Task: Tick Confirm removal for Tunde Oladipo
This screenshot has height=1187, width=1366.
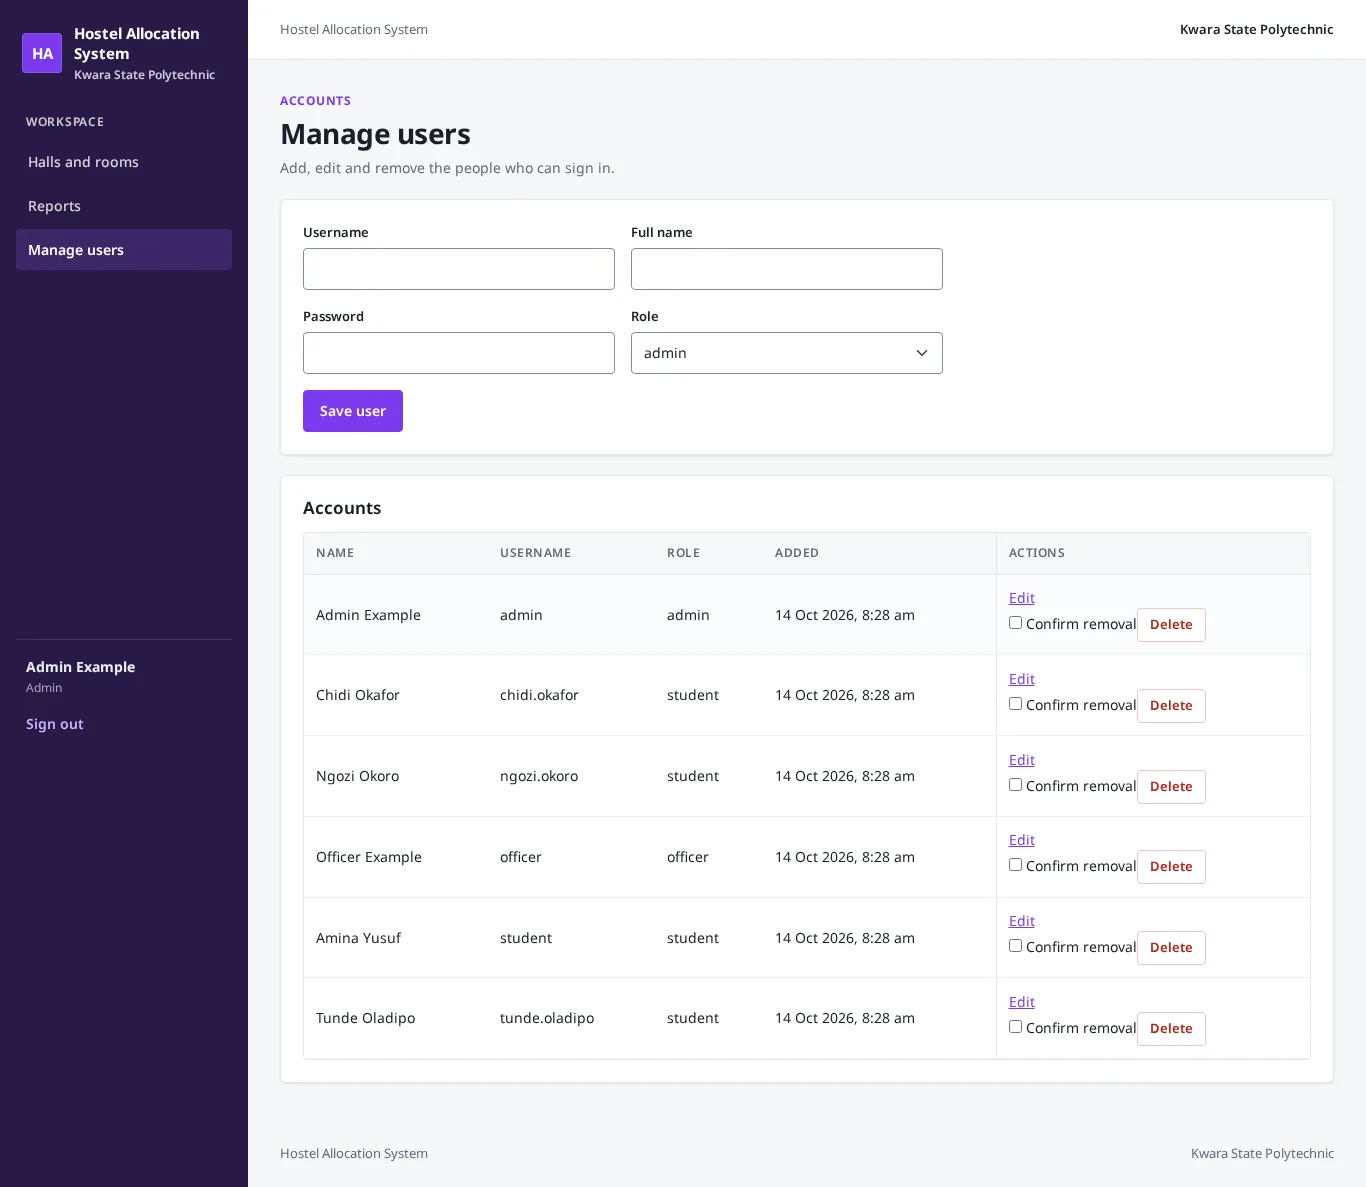Action: pos(1015,1027)
